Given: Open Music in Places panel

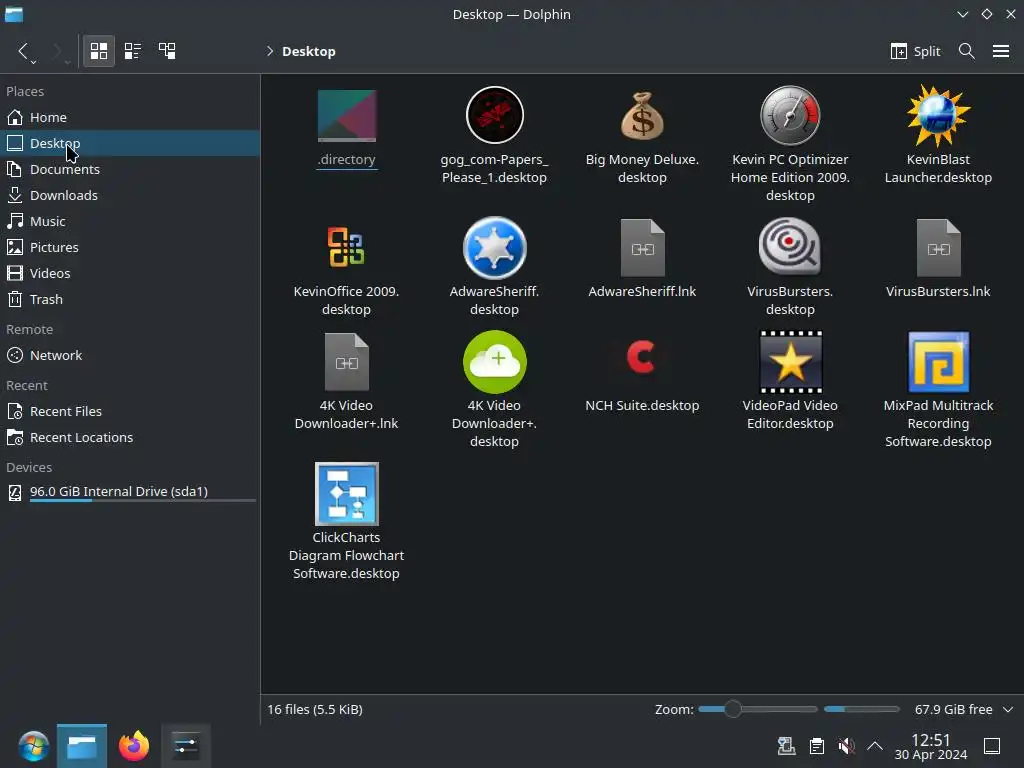Looking at the screenshot, I should pyautogui.click(x=130, y=221).
